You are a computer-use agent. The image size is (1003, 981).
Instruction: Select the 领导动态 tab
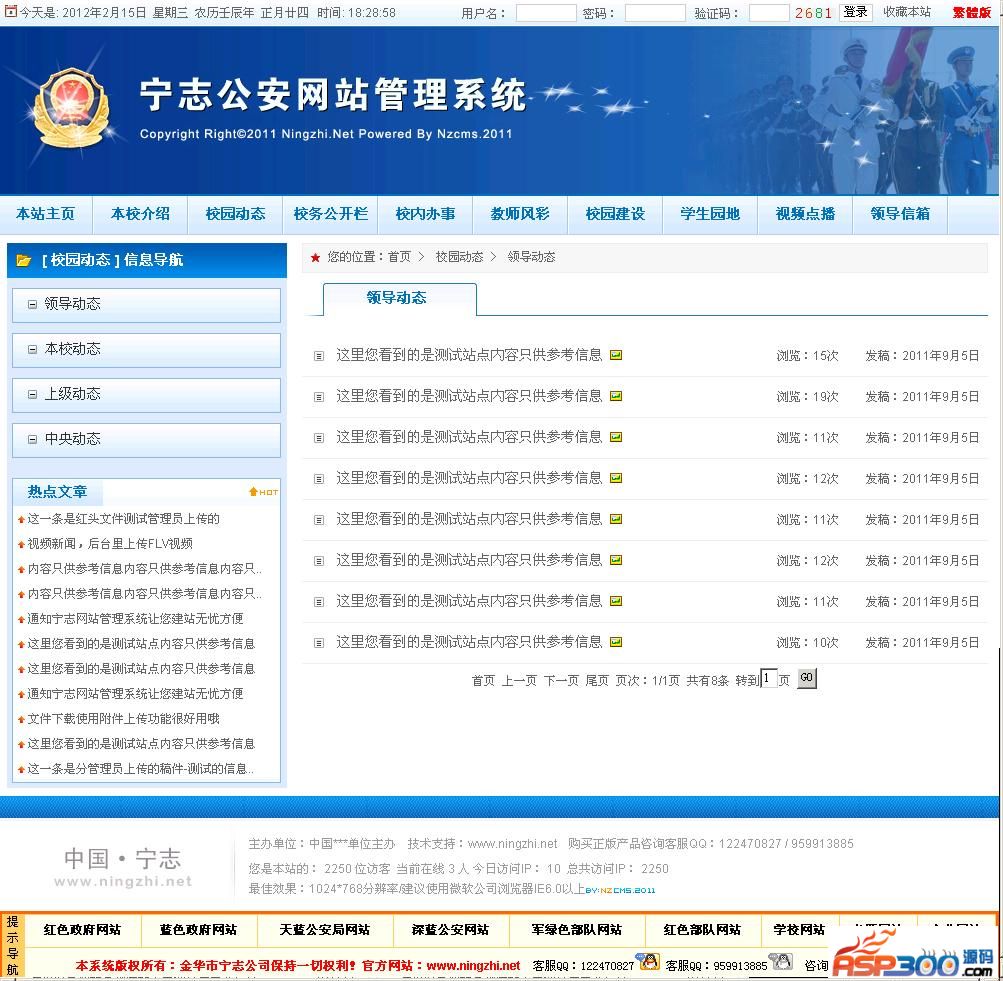coord(397,298)
